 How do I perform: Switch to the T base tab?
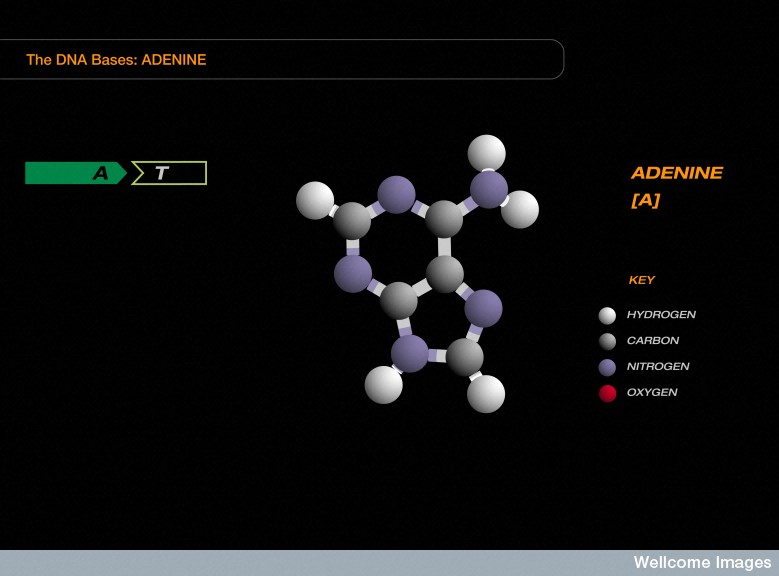(x=169, y=173)
